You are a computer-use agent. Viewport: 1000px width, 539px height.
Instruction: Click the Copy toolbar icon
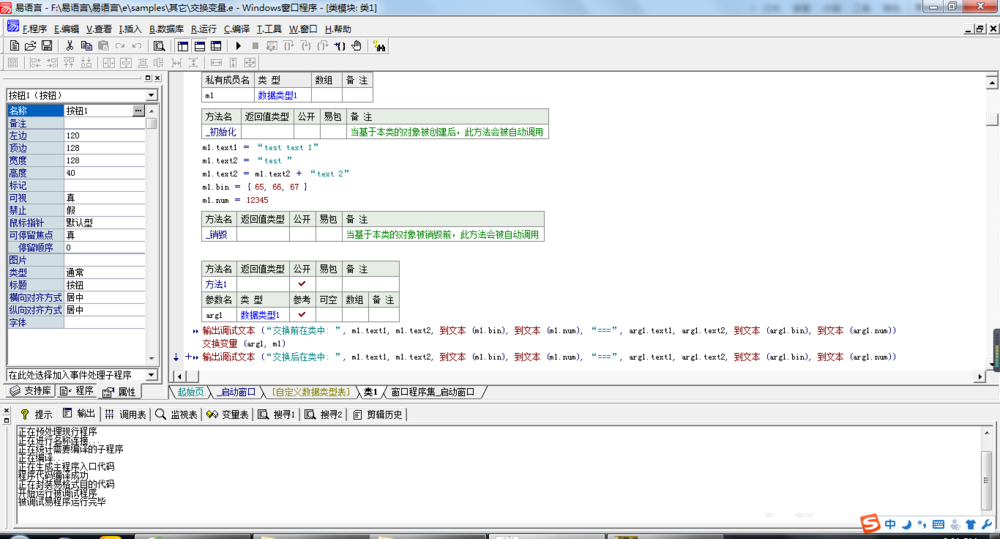pyautogui.click(x=86, y=46)
